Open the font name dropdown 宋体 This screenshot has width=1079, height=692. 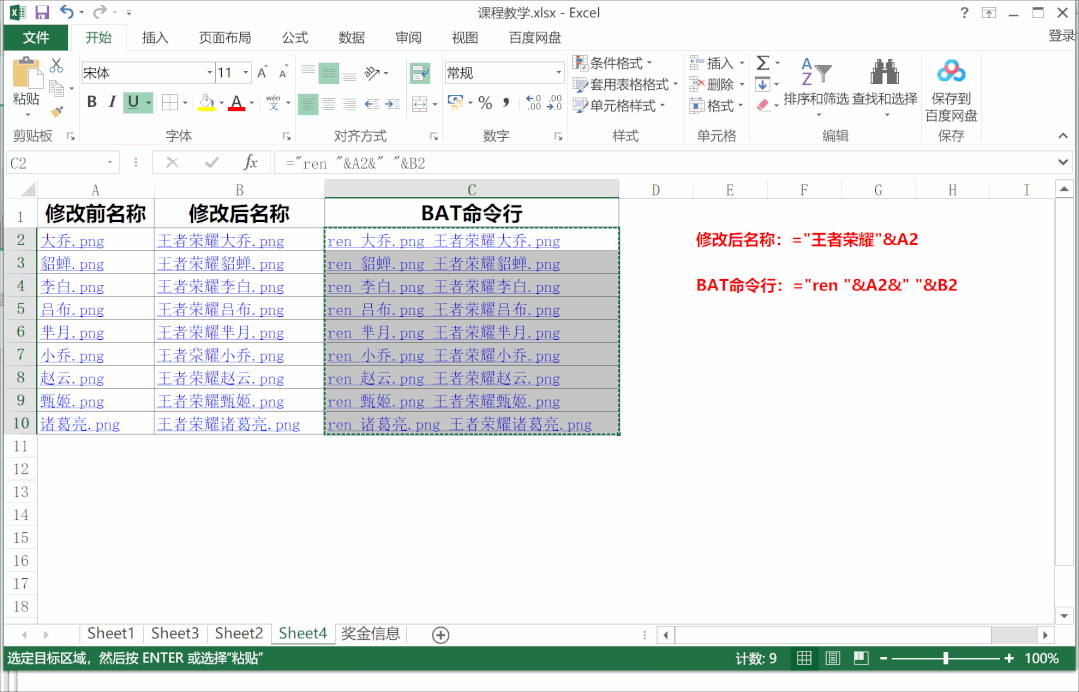(209, 73)
